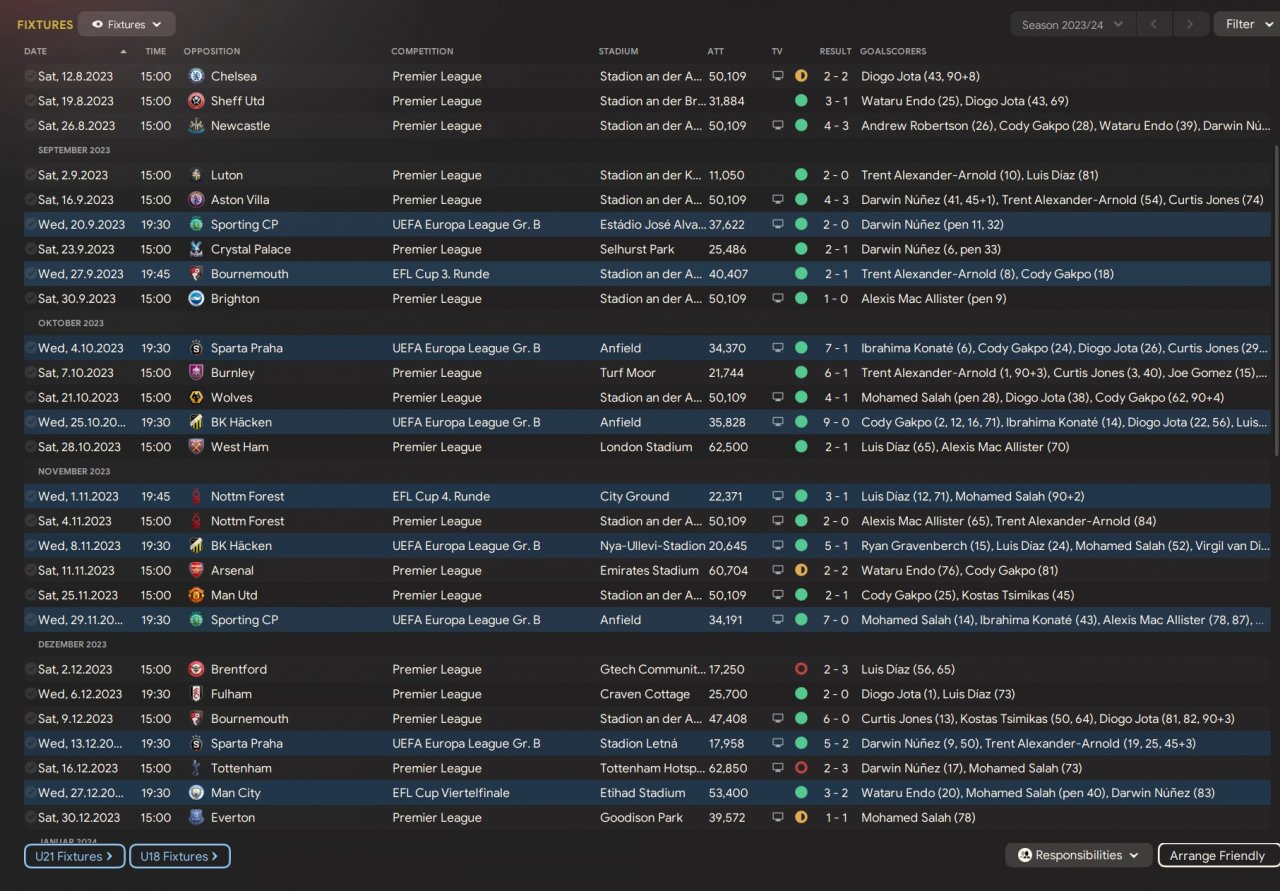Sort by the Opposition column header
This screenshot has width=1280, height=891.
pos(212,51)
